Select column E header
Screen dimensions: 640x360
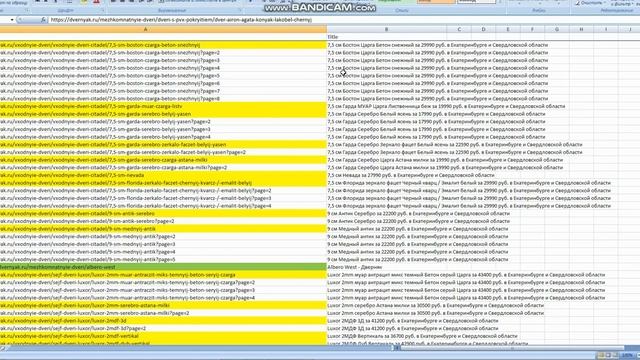[x=508, y=29]
